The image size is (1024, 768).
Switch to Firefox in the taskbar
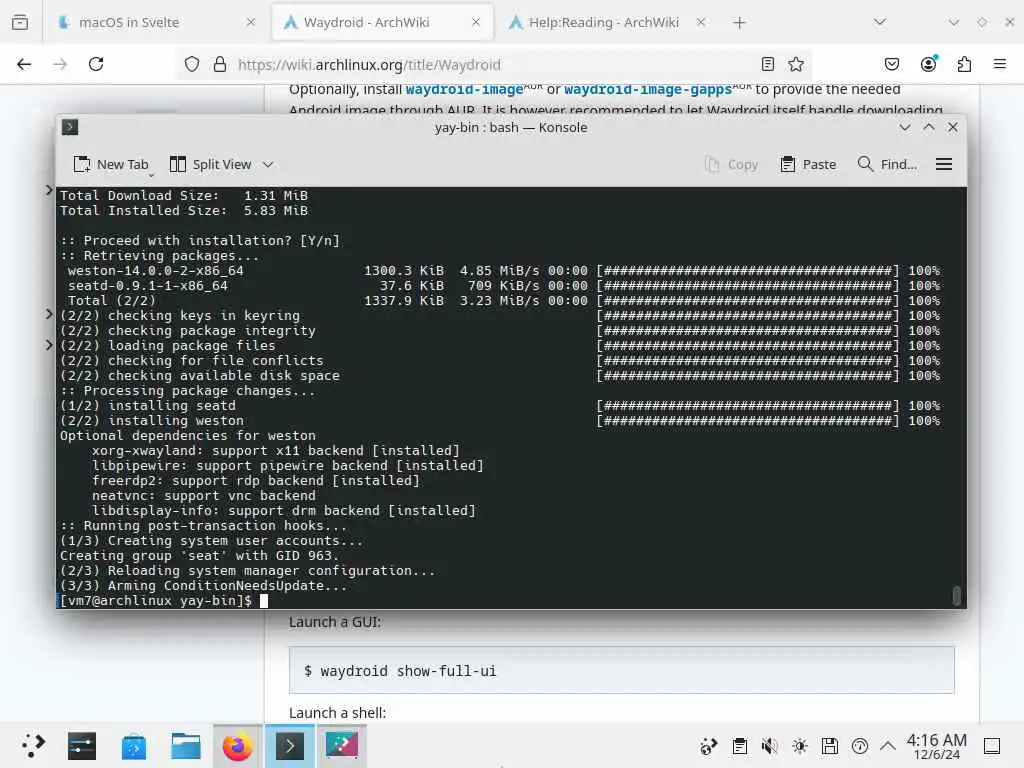click(x=237, y=746)
